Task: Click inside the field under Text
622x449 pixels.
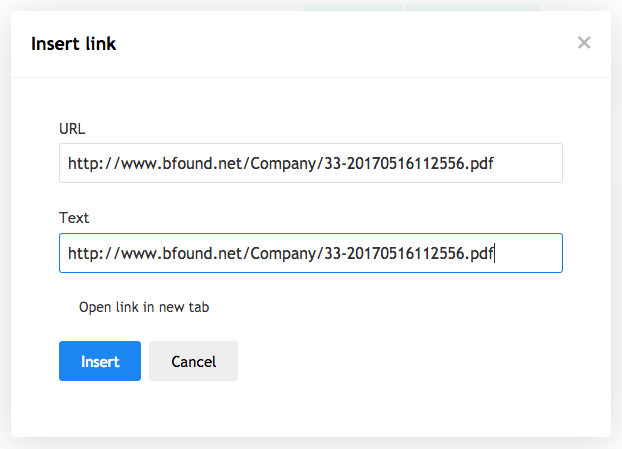Action: click(311, 253)
